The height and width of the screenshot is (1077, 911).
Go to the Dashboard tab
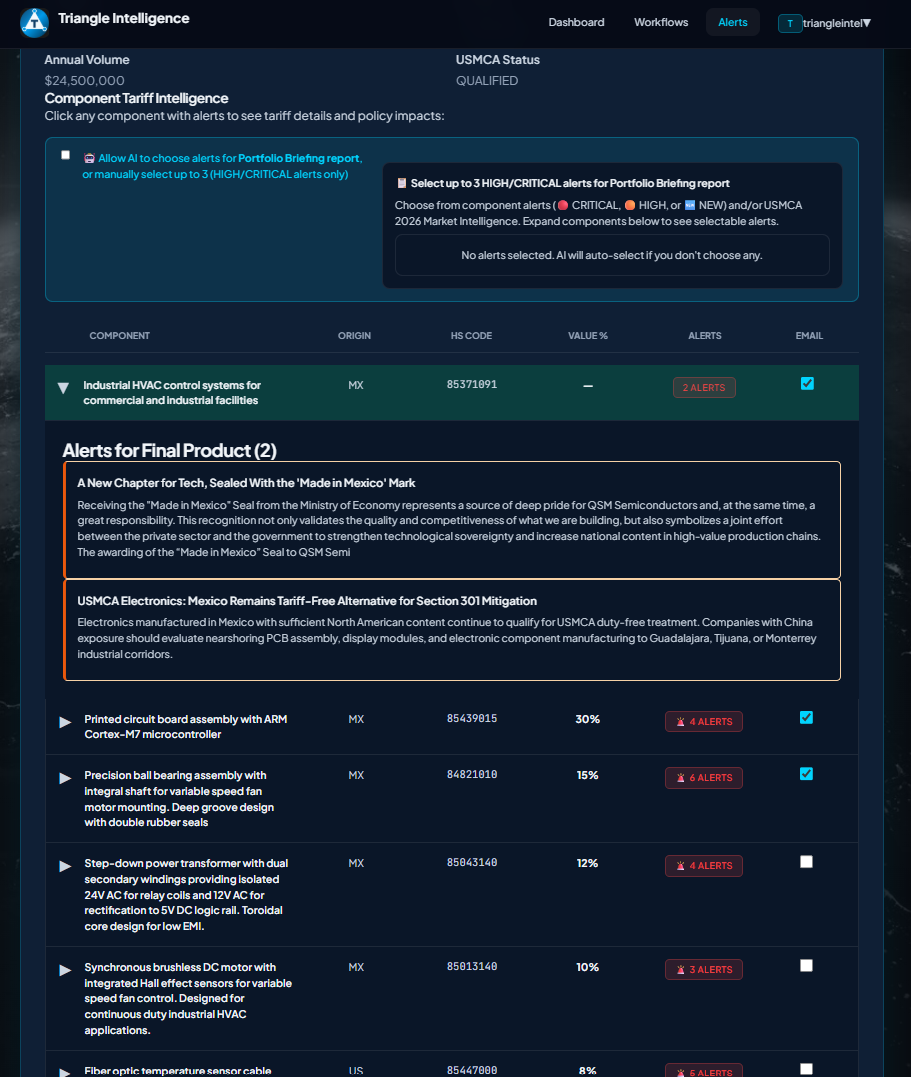tap(576, 22)
